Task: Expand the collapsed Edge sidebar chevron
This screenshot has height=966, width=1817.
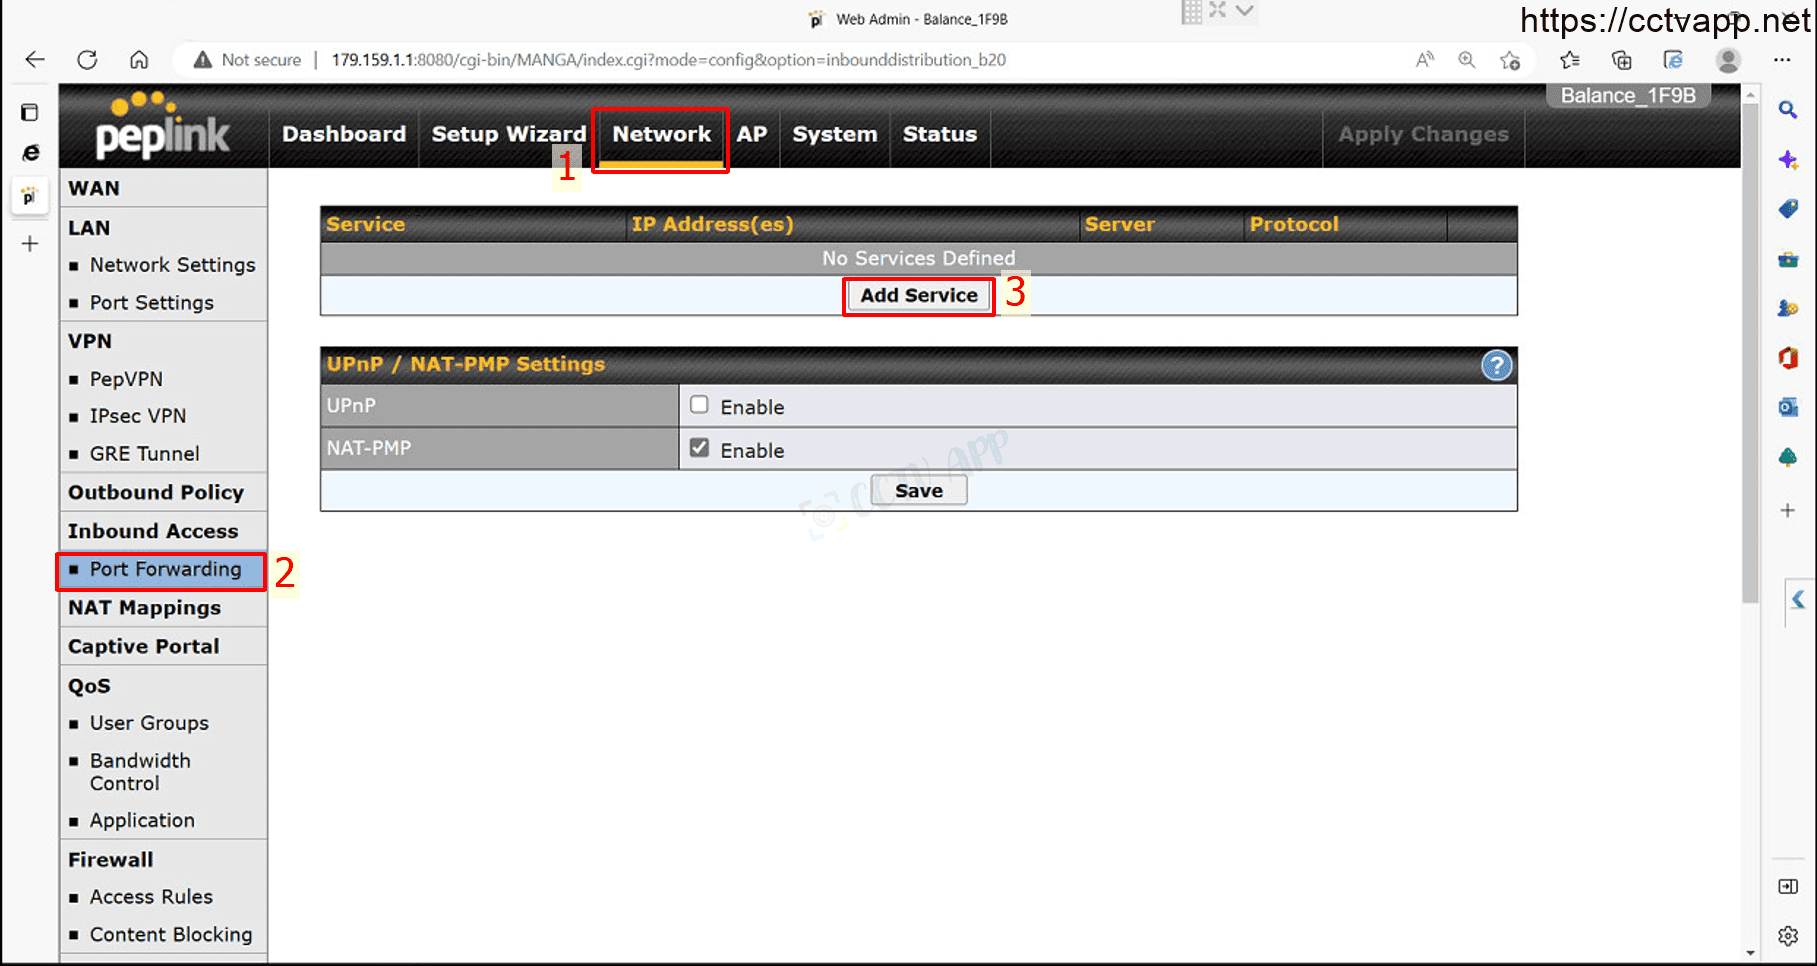Action: 1798,599
